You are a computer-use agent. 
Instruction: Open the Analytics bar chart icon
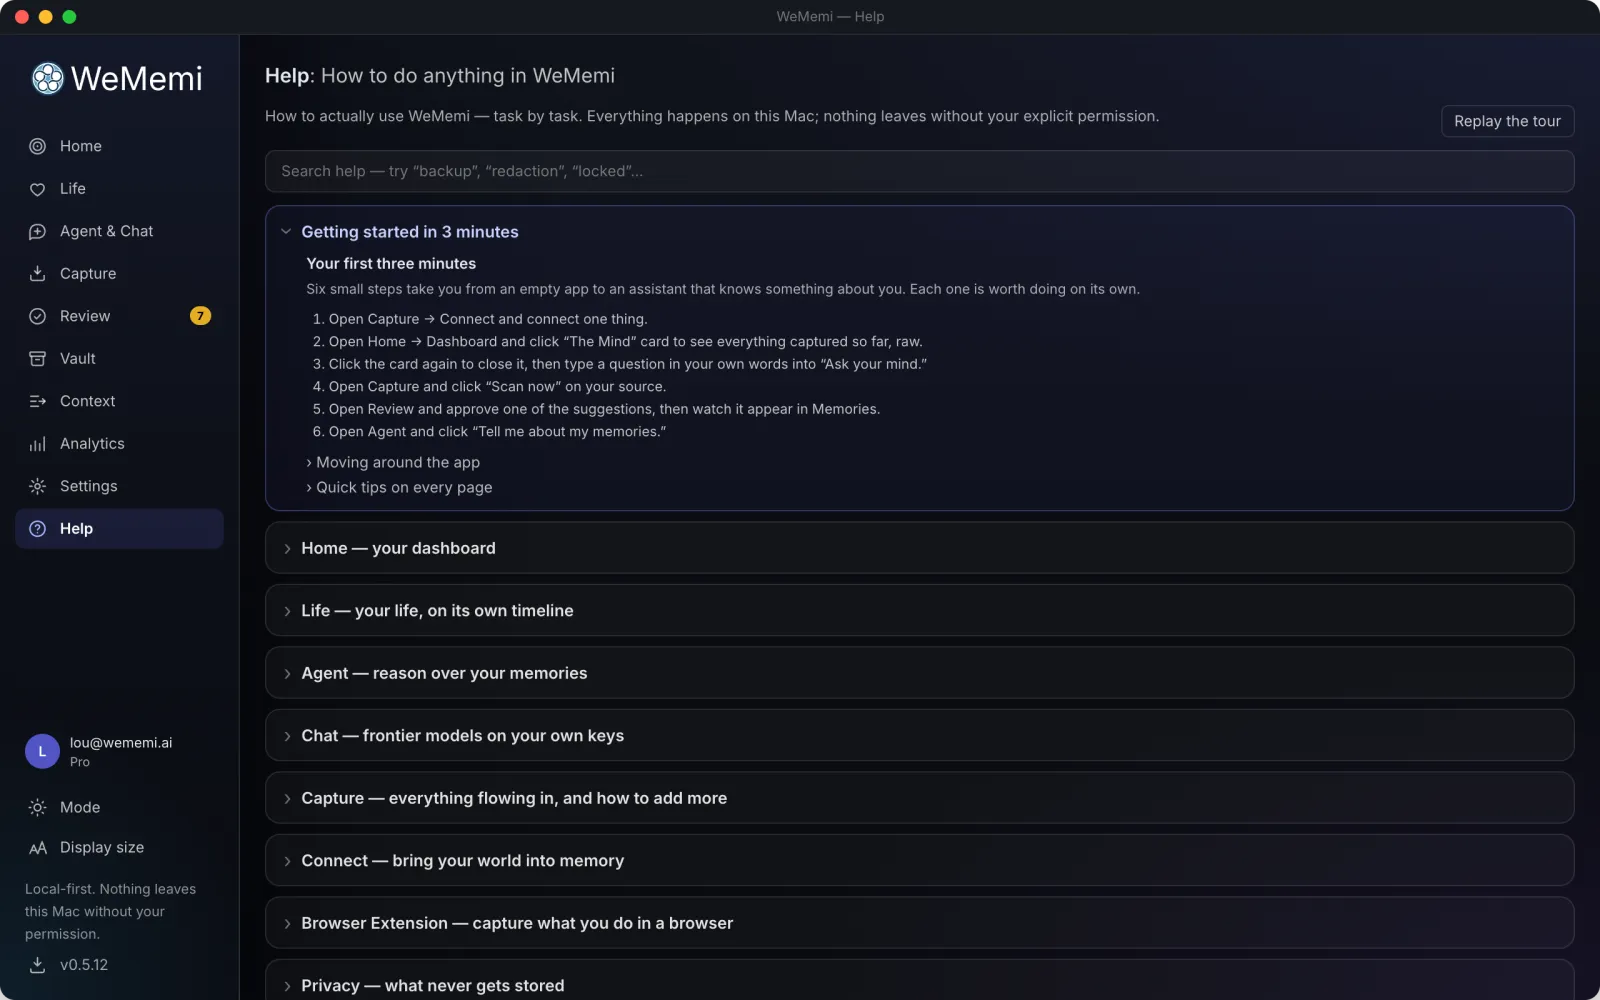pos(37,444)
